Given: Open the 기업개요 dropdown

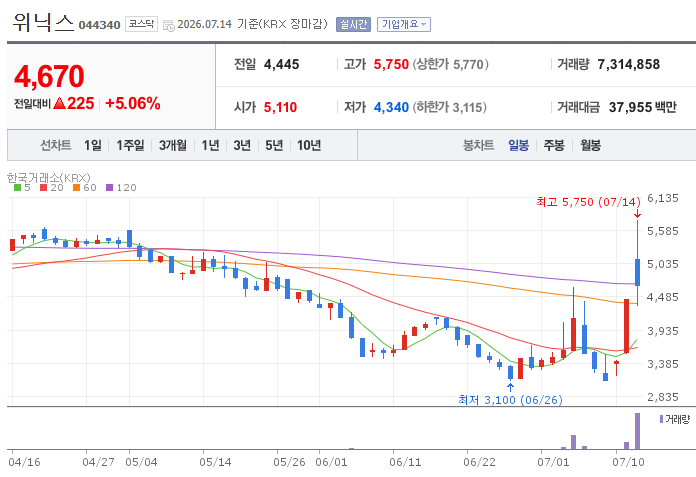Looking at the screenshot, I should pos(403,24).
